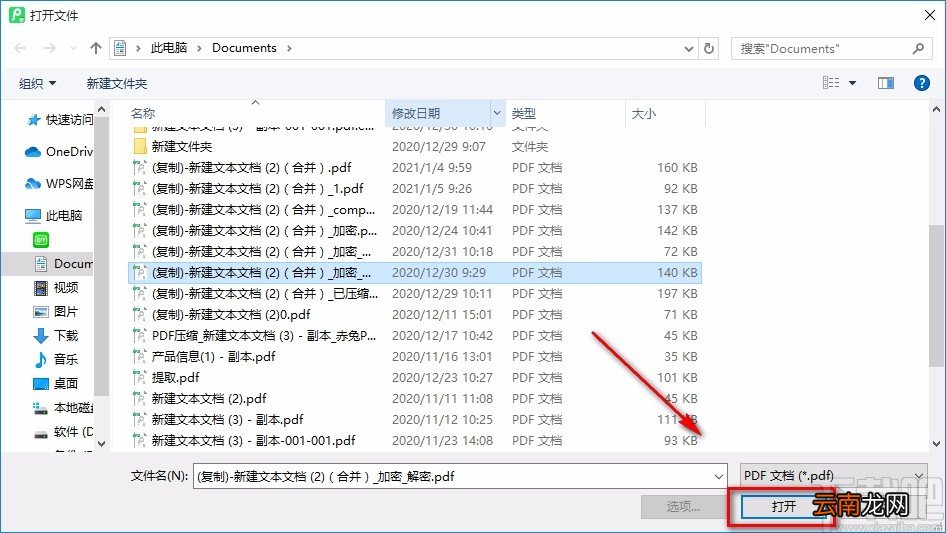Expand chevron after 此电脑 in path
The width and height of the screenshot is (946, 533).
(x=198, y=48)
